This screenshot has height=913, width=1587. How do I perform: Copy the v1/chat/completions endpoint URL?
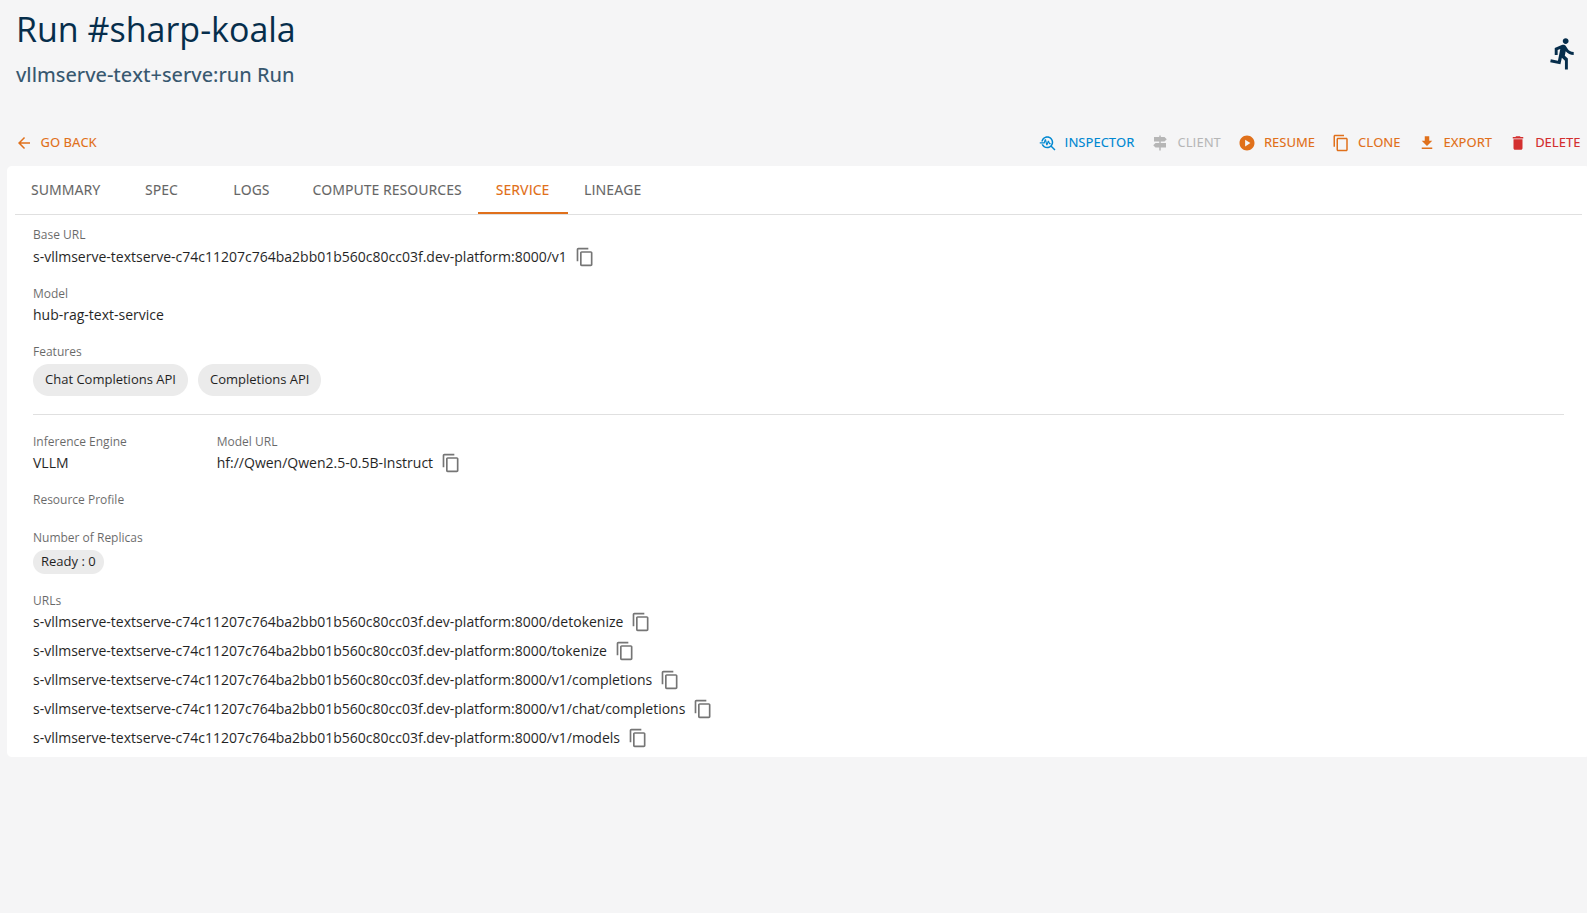point(703,709)
